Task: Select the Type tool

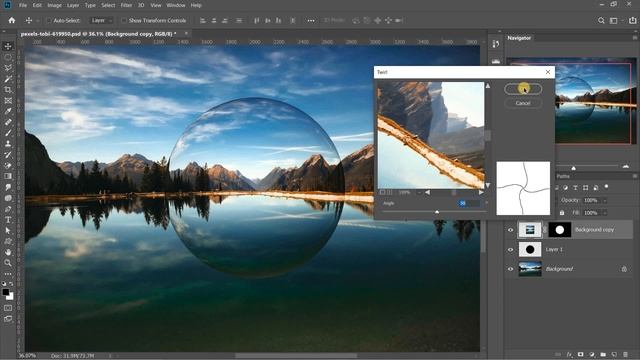Action: click(8, 220)
